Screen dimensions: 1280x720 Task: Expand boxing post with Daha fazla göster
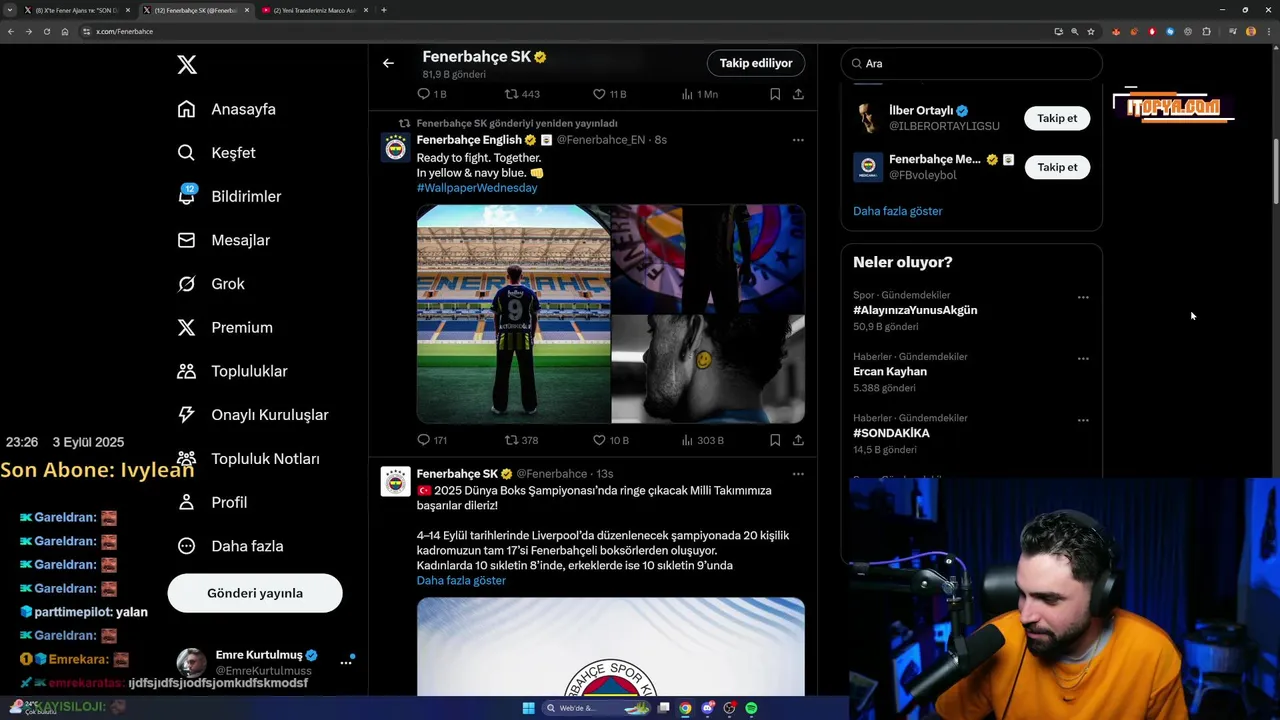pos(461,581)
